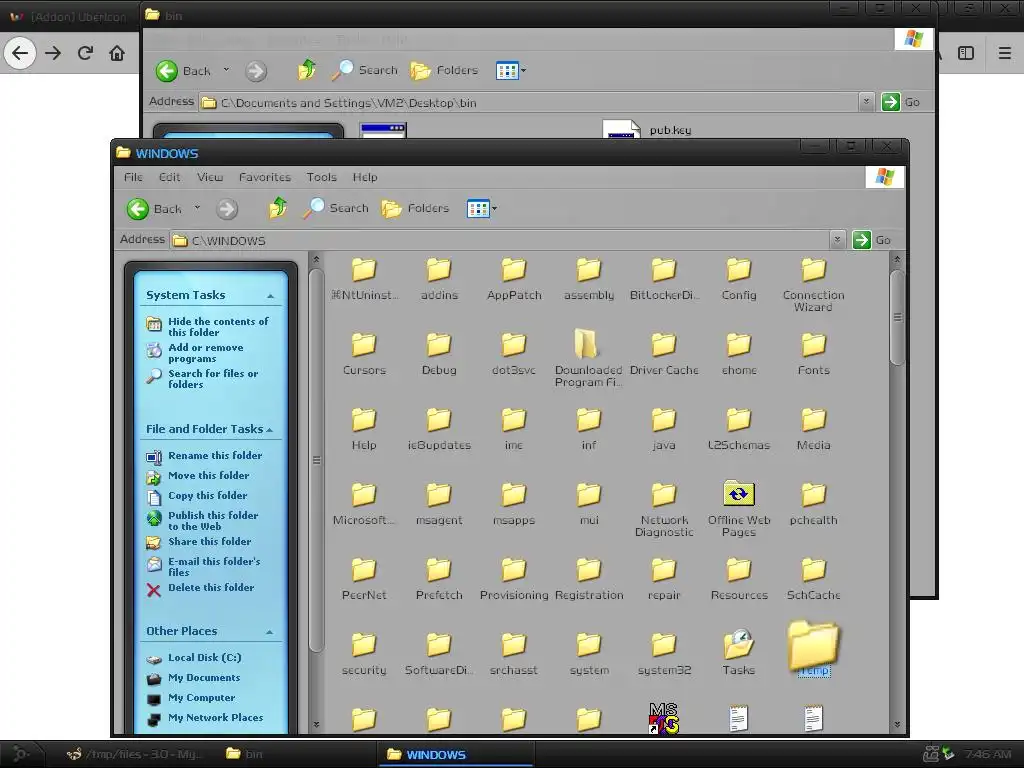Toggle Folders pane in WINDOWS window

tap(415, 208)
